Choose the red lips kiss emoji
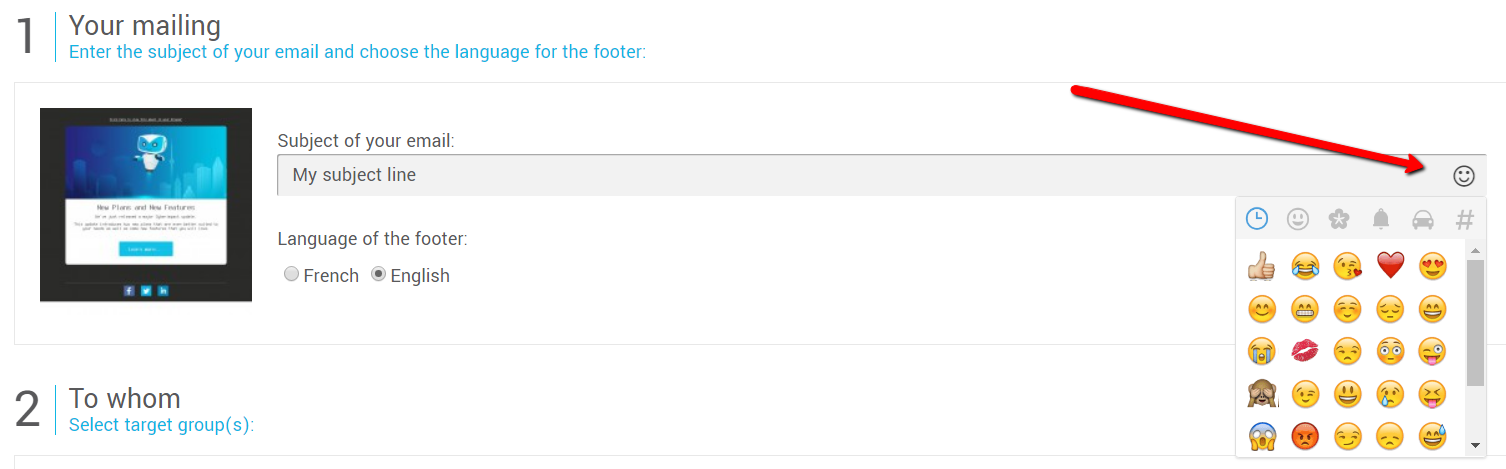Screen dimensions: 1506x469 1304,350
